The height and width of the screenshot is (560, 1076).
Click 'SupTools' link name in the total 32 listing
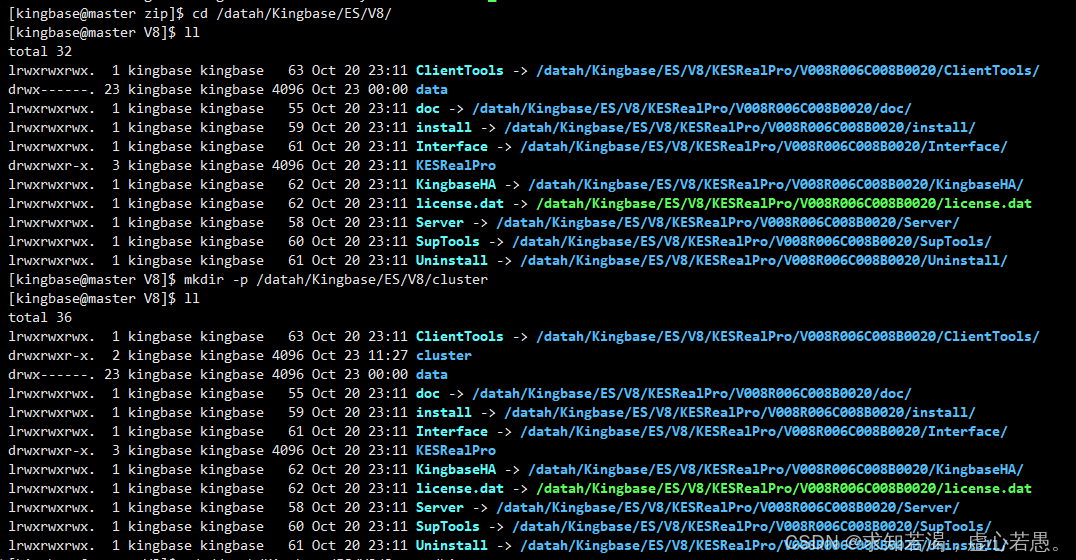(x=447, y=242)
